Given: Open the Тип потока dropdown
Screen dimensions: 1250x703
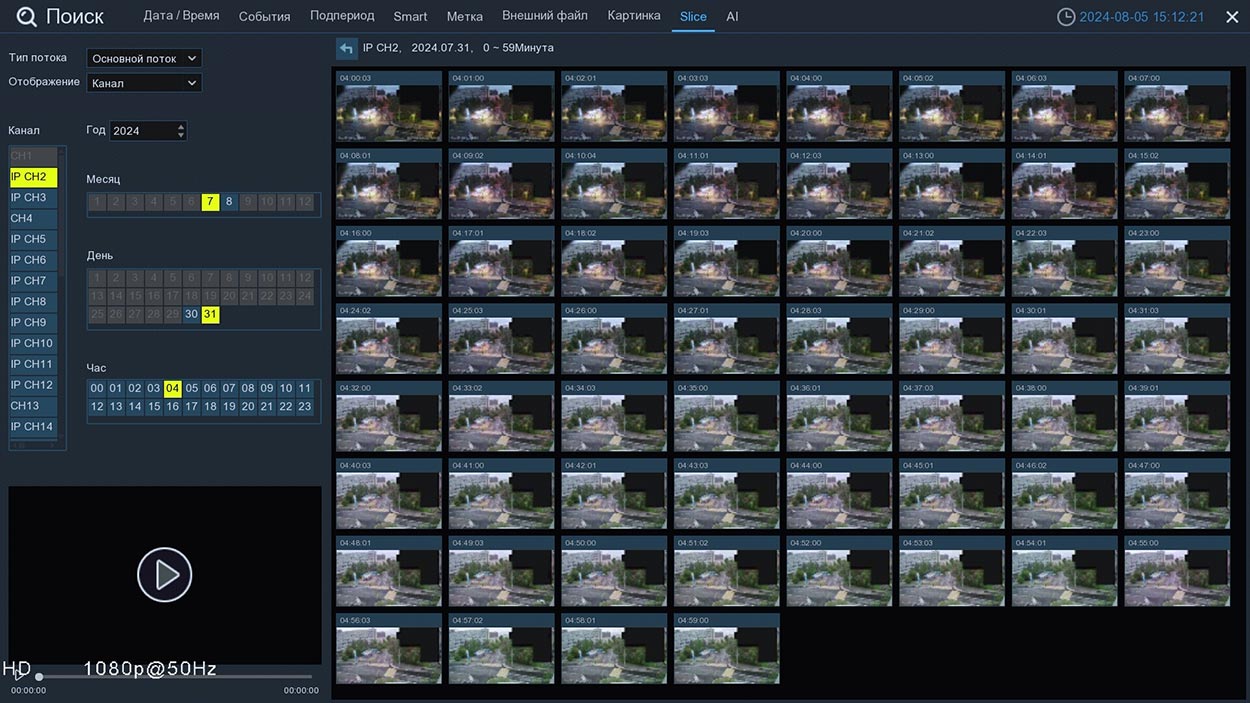Looking at the screenshot, I should (144, 59).
